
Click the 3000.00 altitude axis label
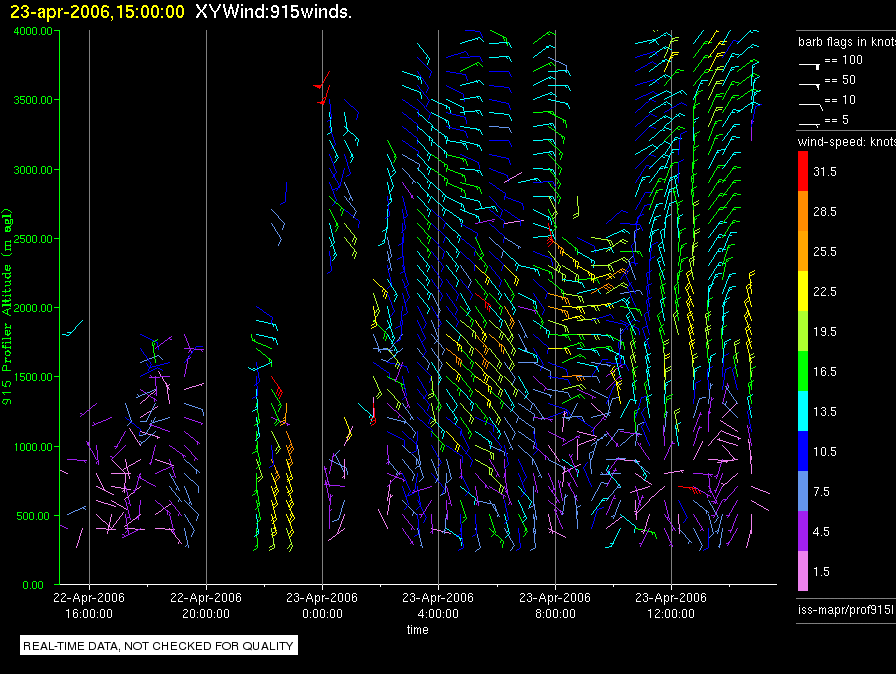(33, 170)
